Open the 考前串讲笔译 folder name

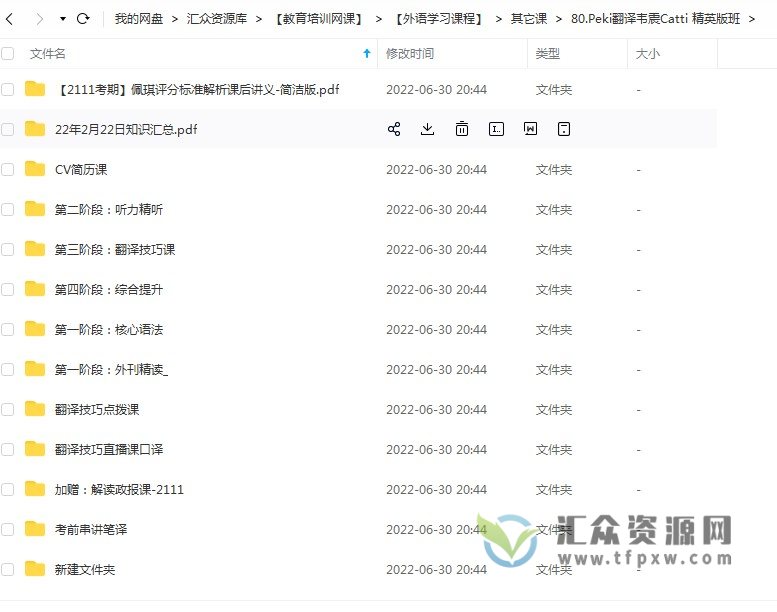click(x=91, y=529)
